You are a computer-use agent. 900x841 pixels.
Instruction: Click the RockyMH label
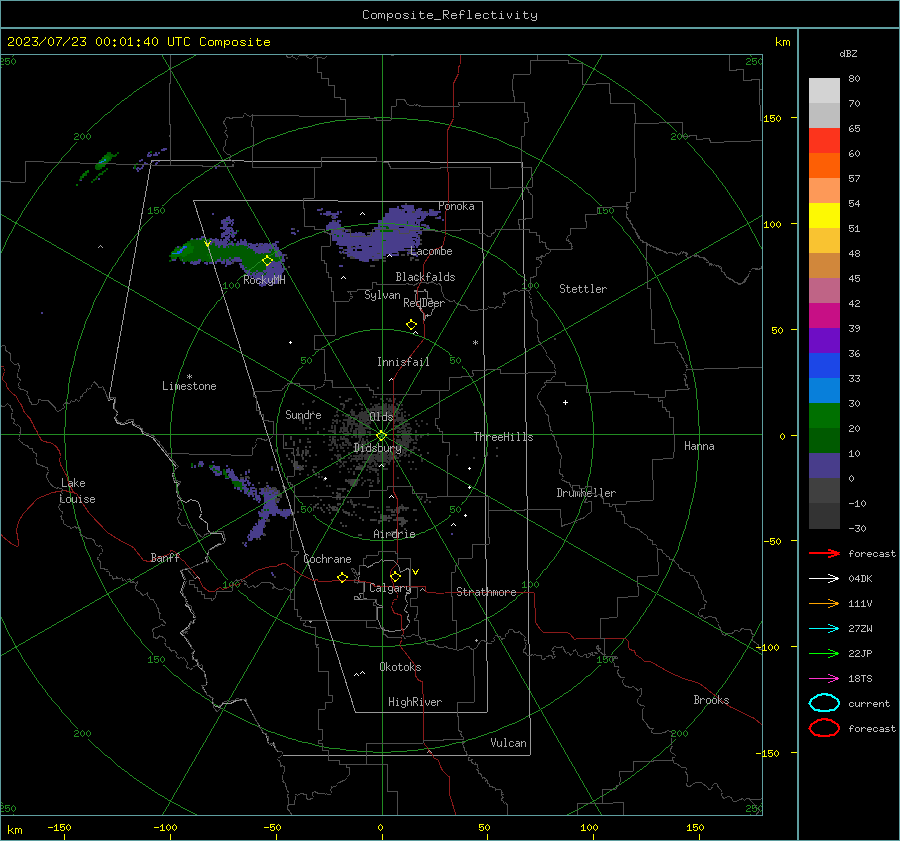pyautogui.click(x=264, y=280)
